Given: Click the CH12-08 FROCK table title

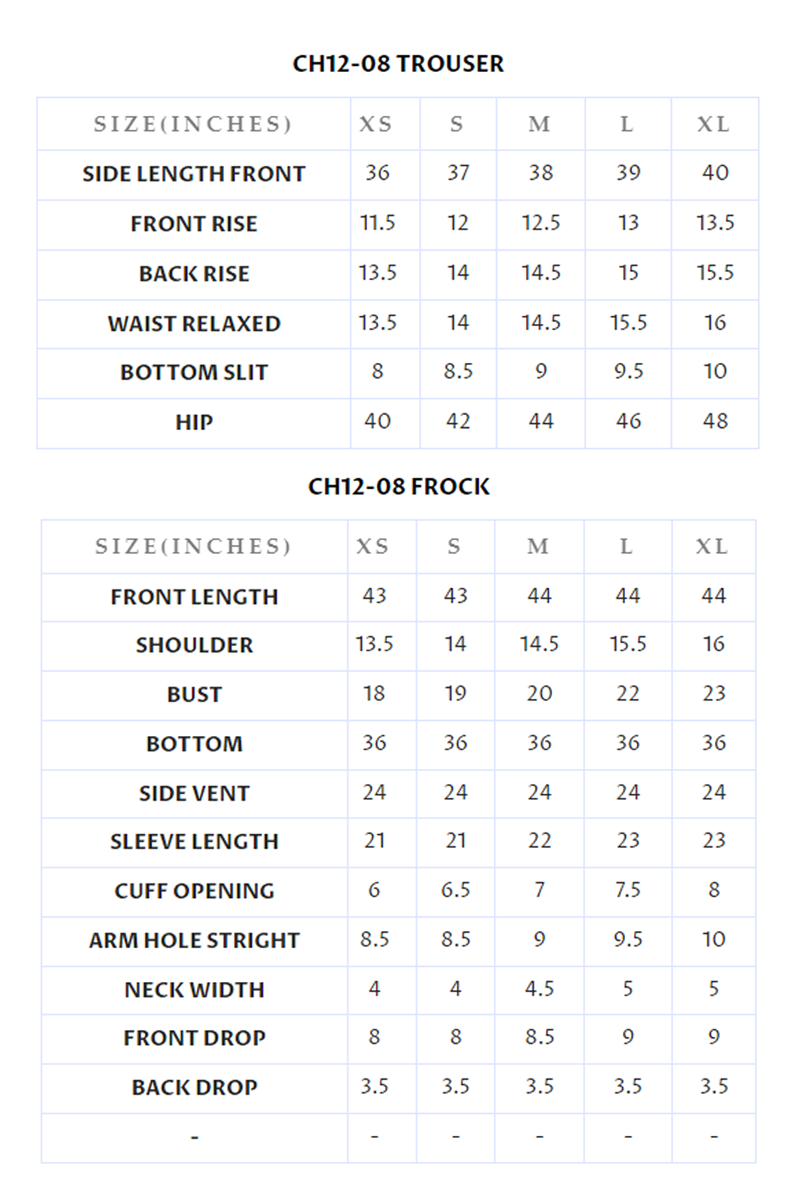Looking at the screenshot, I should pos(398,487).
